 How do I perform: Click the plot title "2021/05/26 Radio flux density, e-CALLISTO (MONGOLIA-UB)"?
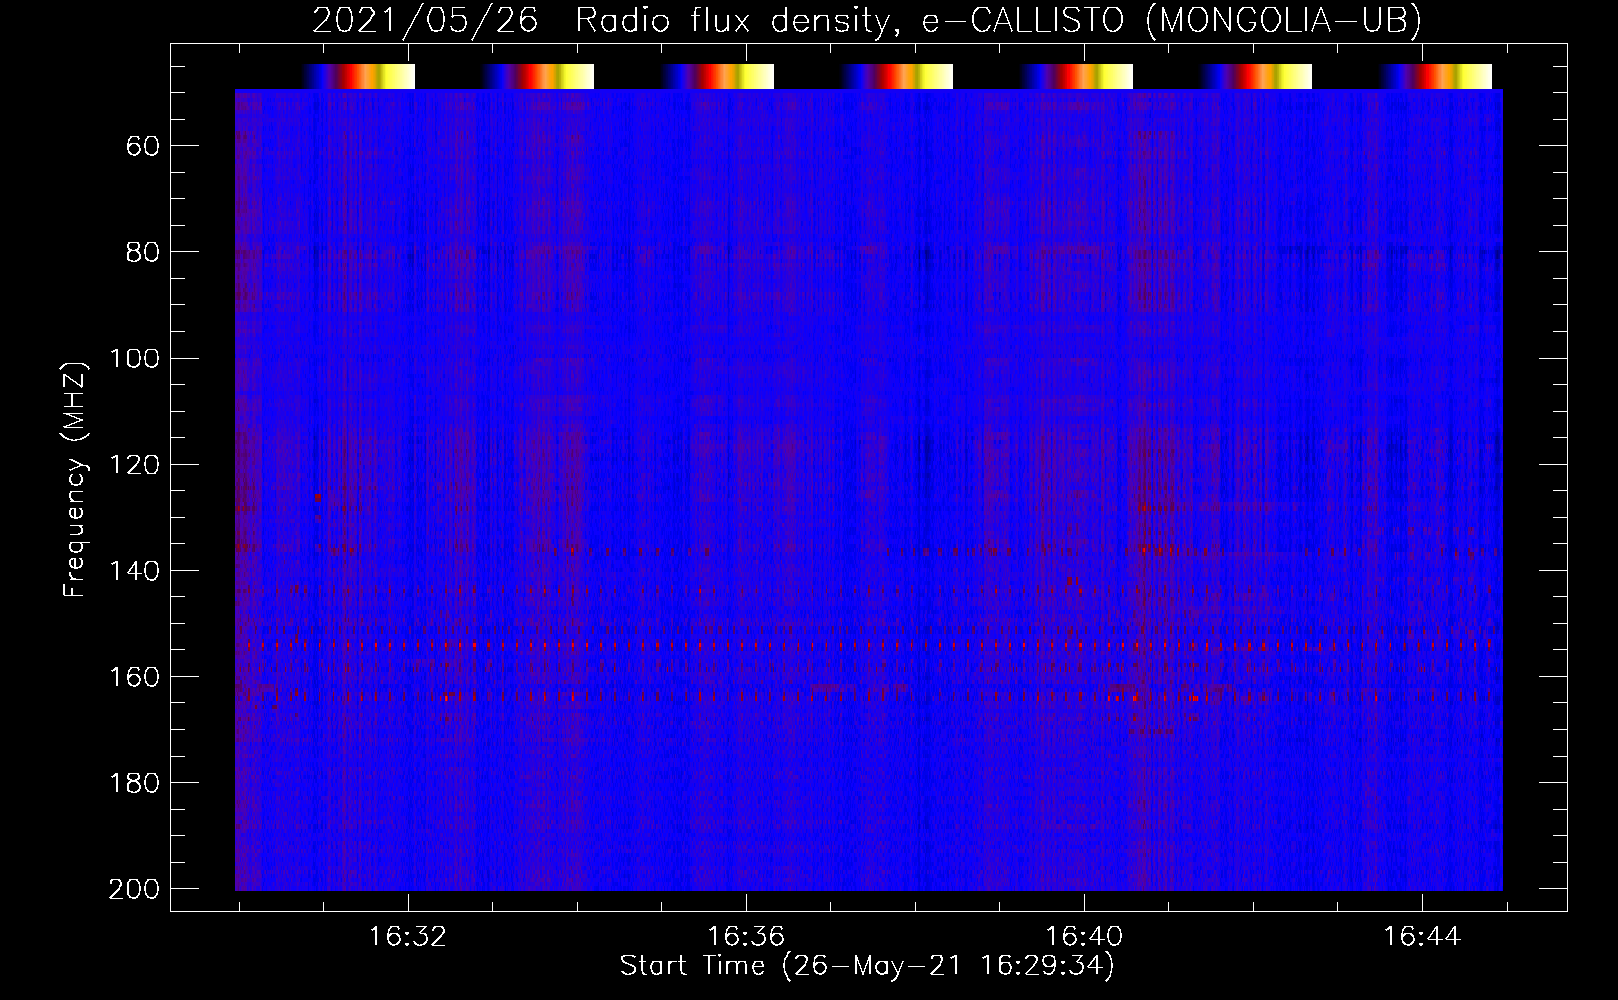pos(867,20)
